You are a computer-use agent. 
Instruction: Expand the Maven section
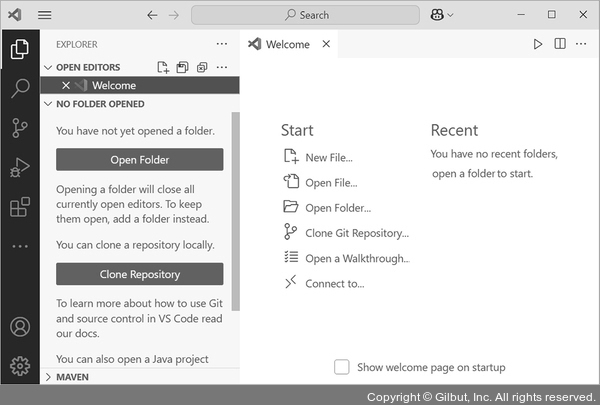point(47,377)
